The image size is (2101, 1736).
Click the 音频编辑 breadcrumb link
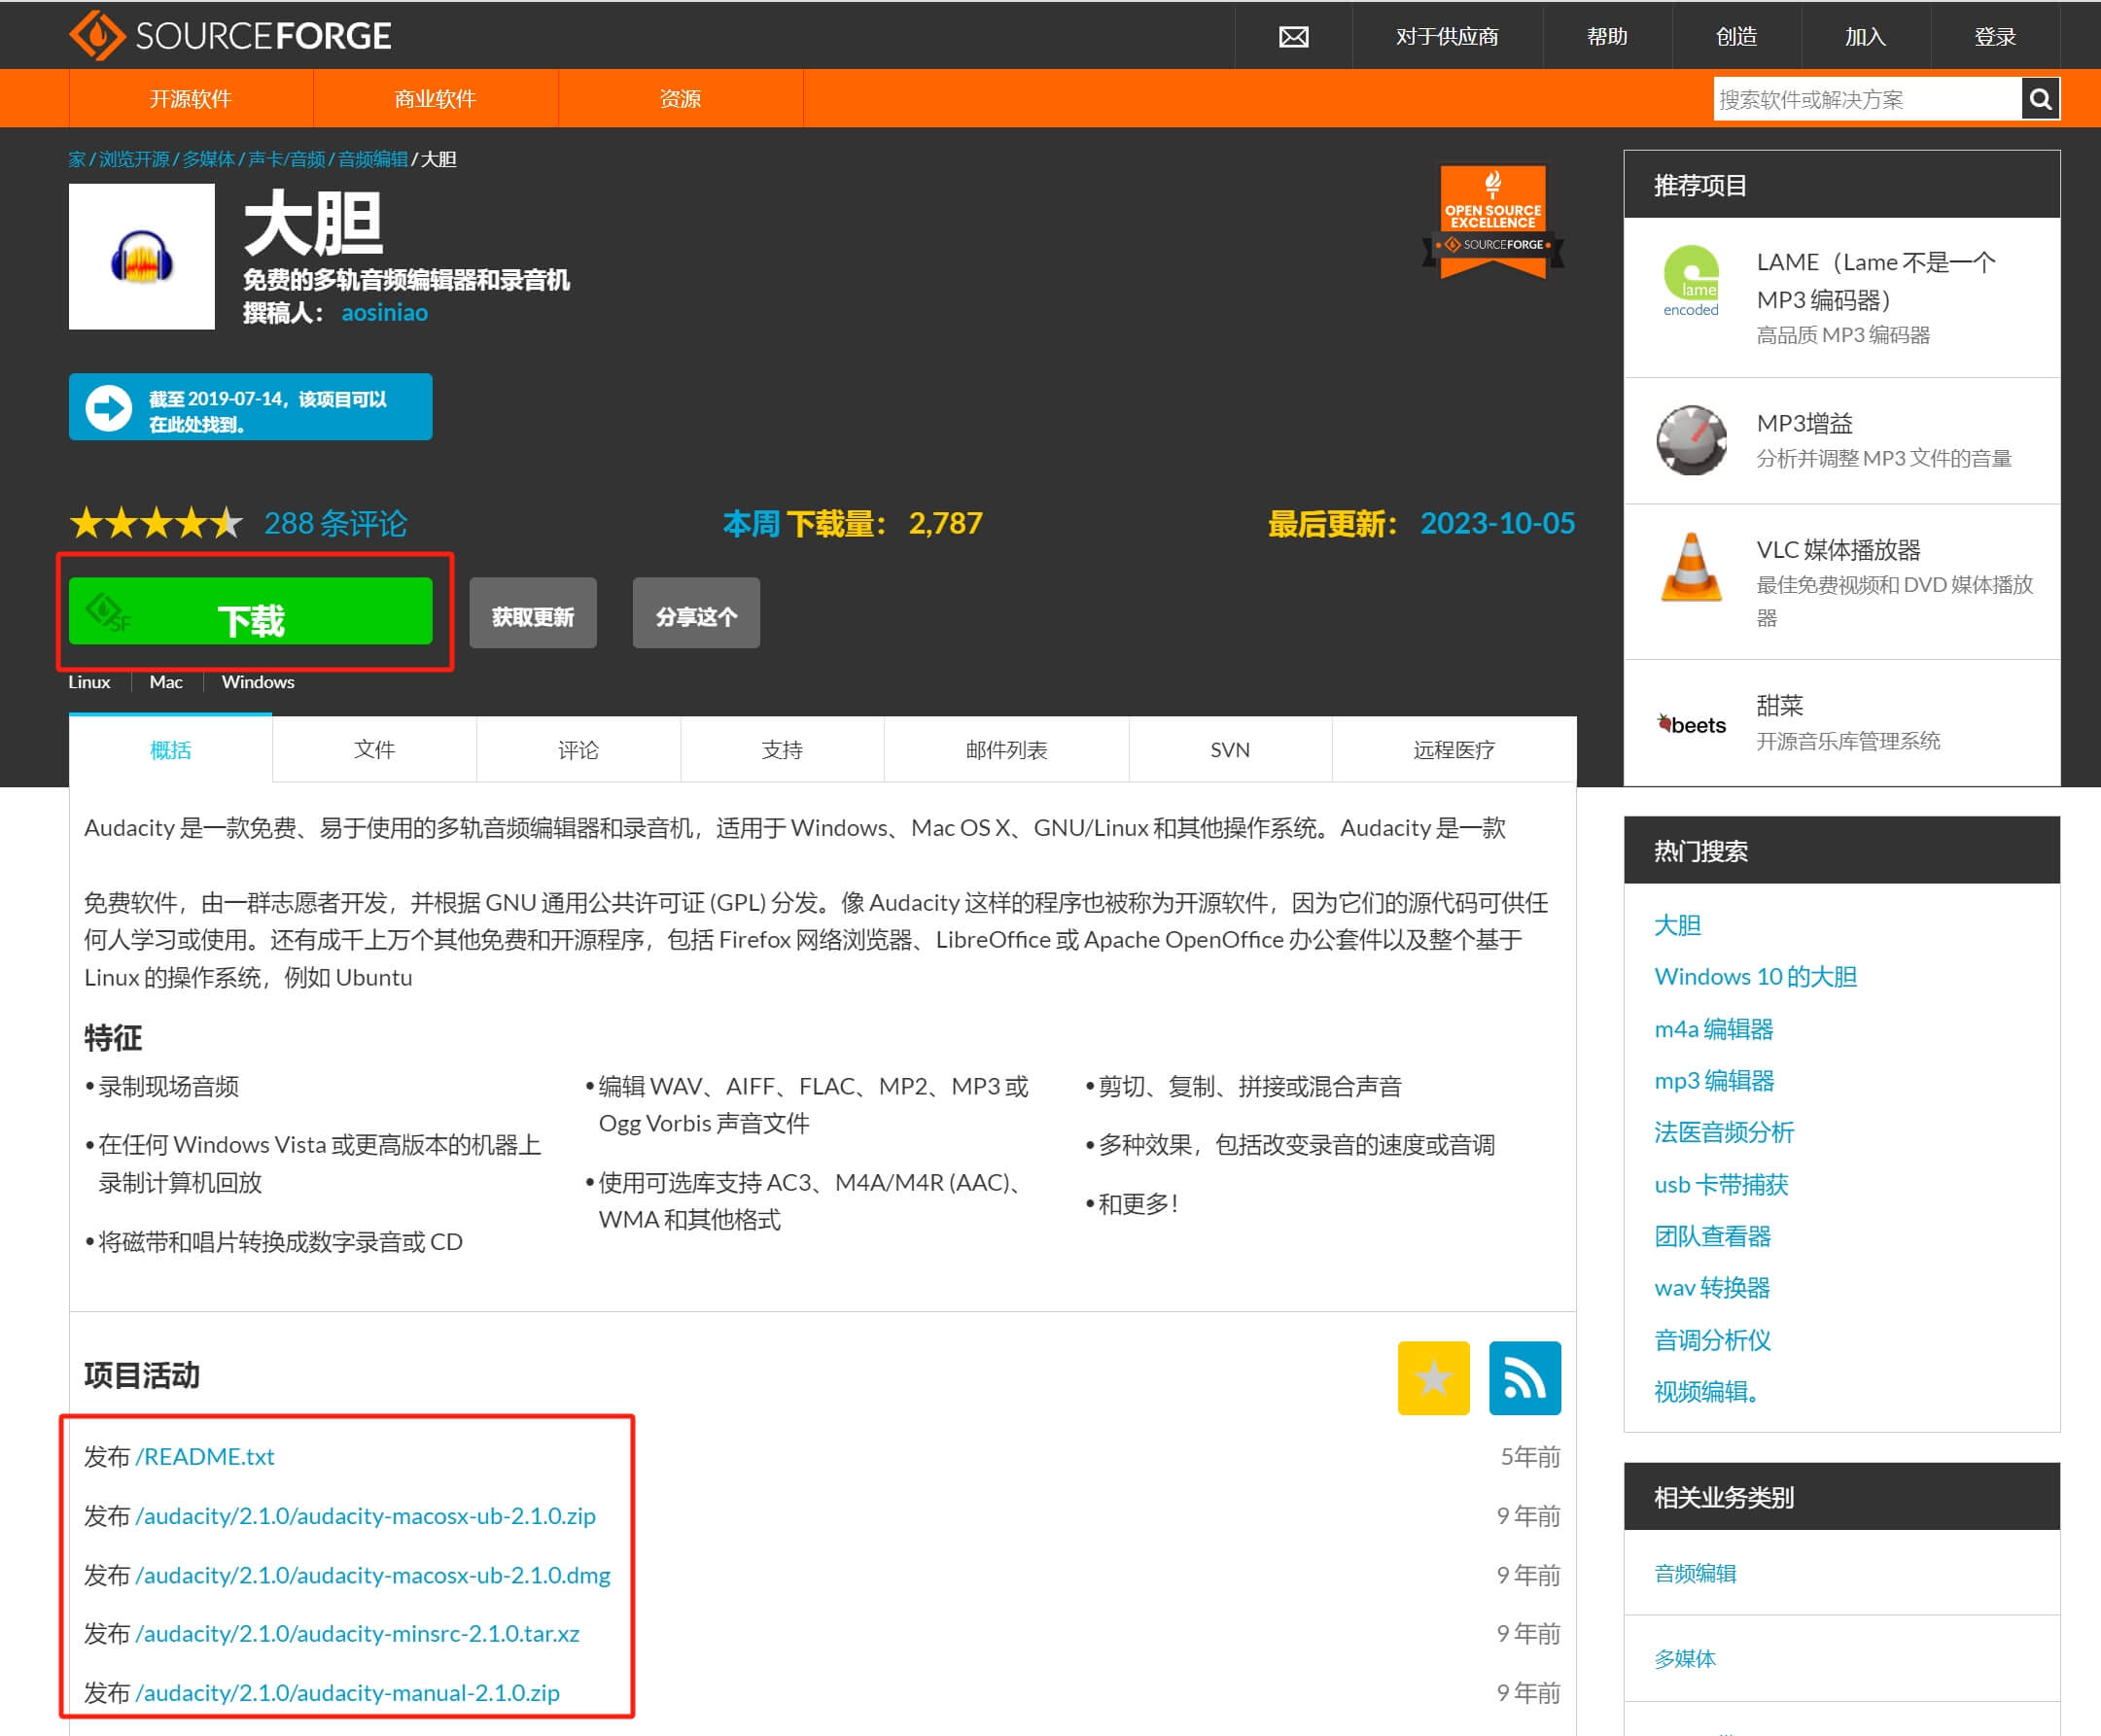pos(373,159)
